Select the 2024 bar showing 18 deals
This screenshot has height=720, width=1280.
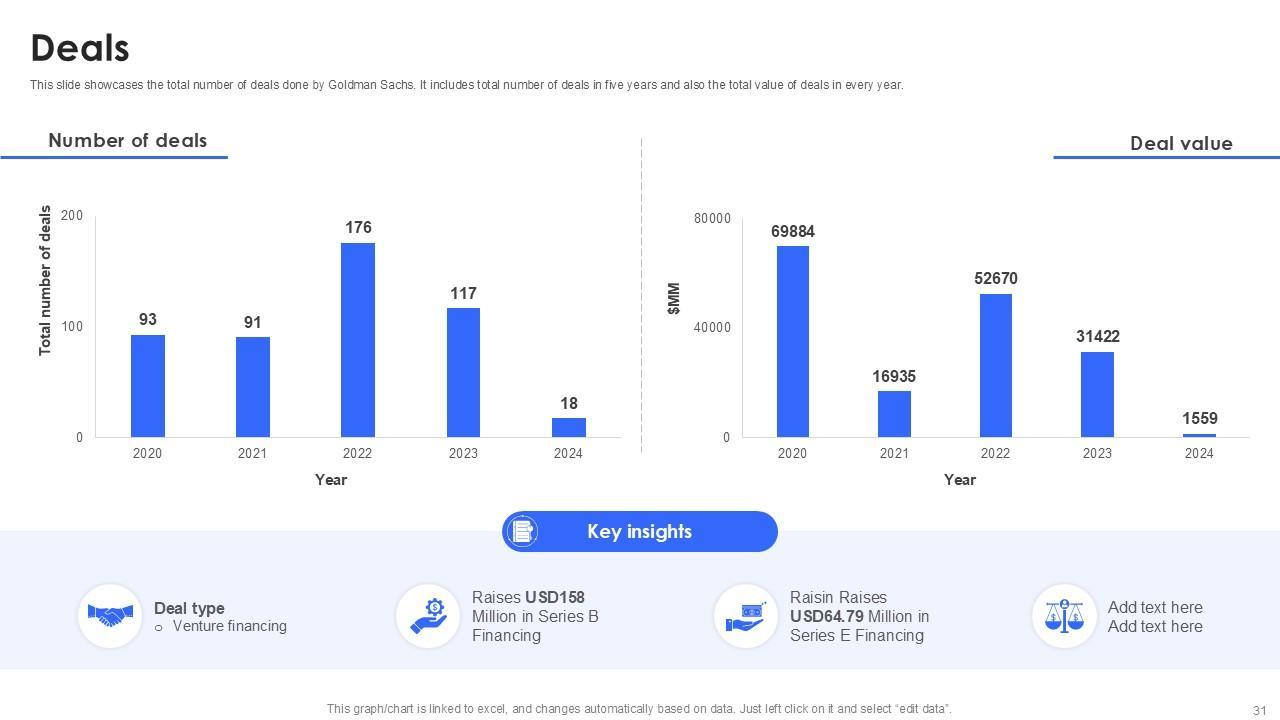(569, 428)
